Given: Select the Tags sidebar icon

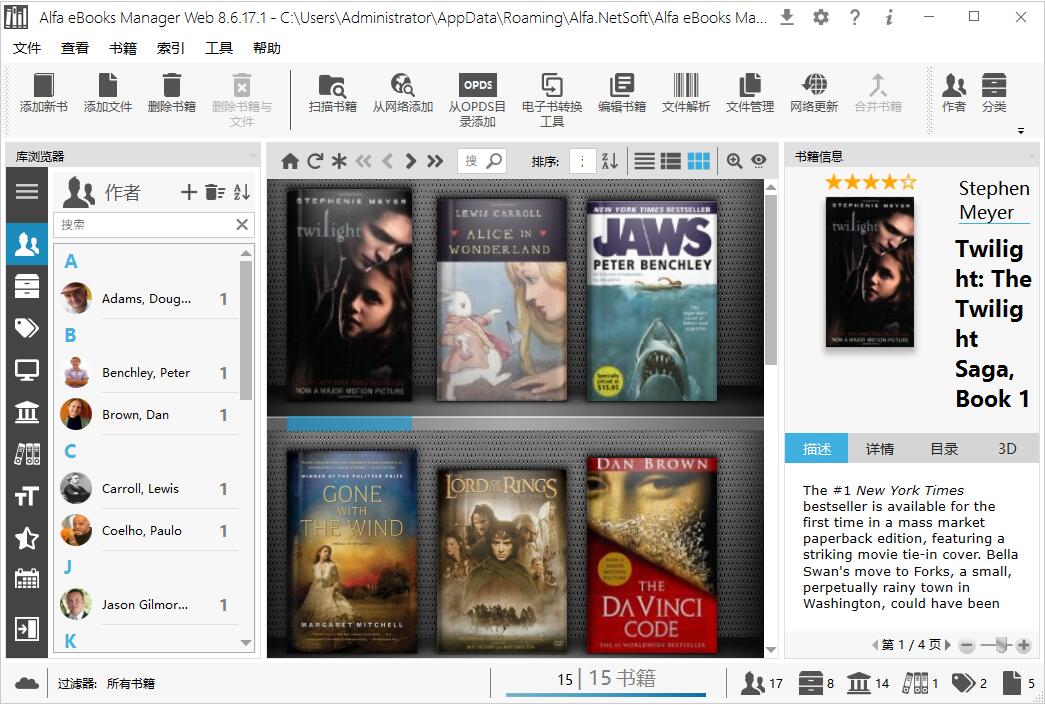Looking at the screenshot, I should point(27,328).
